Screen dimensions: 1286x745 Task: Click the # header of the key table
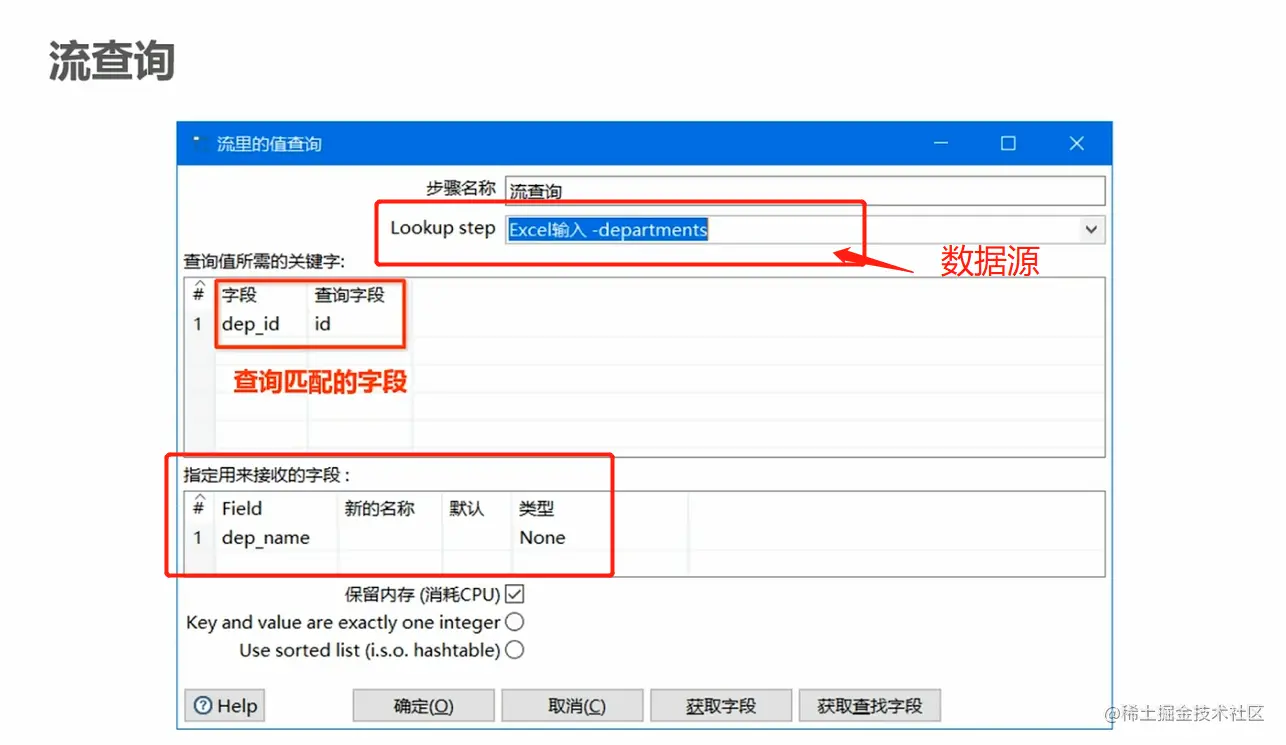point(199,294)
